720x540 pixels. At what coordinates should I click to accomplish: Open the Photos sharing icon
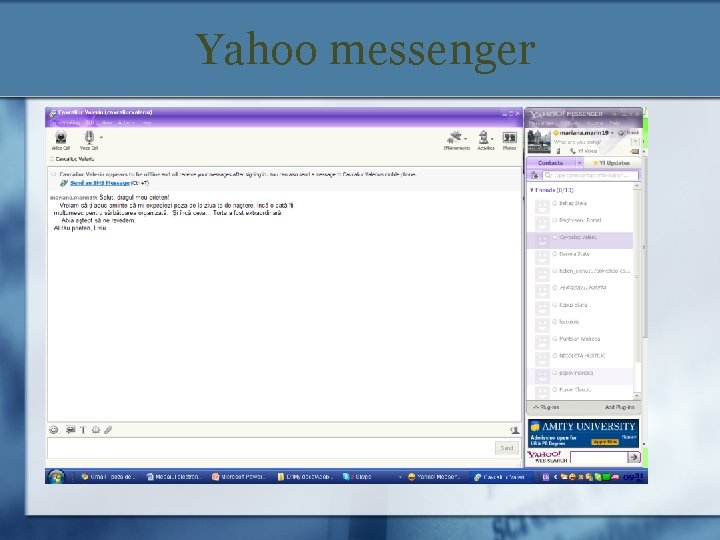coord(509,140)
